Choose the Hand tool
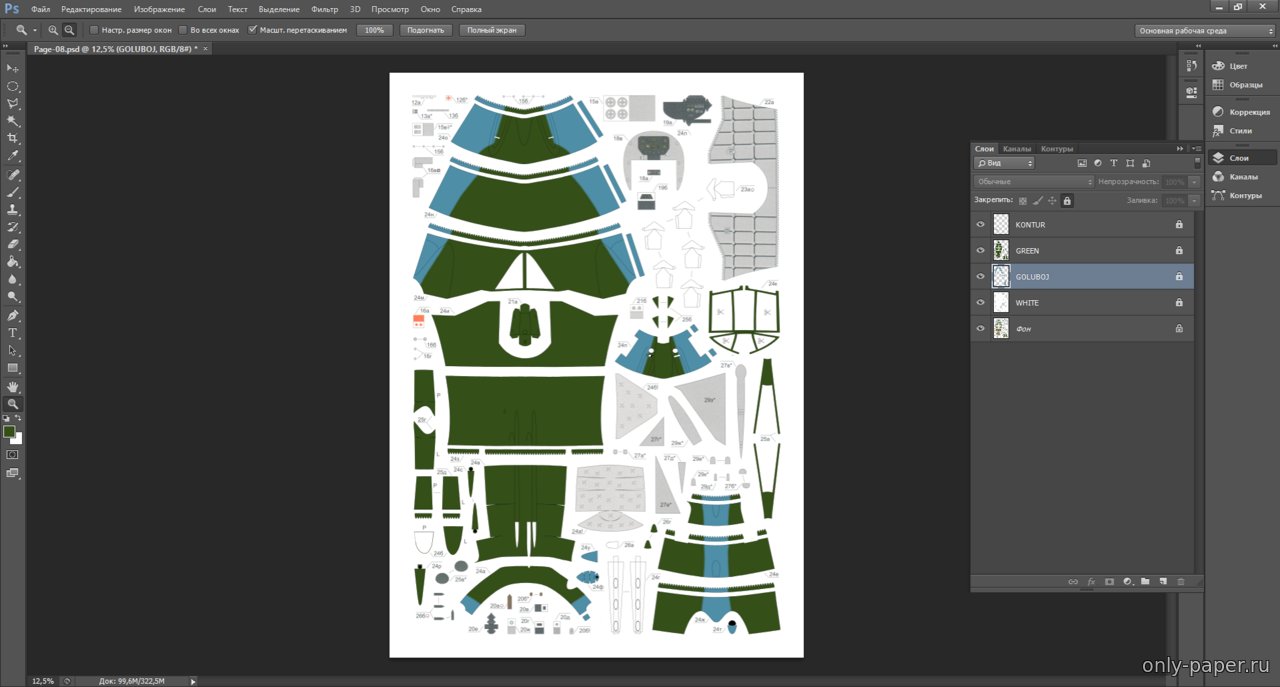This screenshot has width=1280, height=687. [x=13, y=387]
